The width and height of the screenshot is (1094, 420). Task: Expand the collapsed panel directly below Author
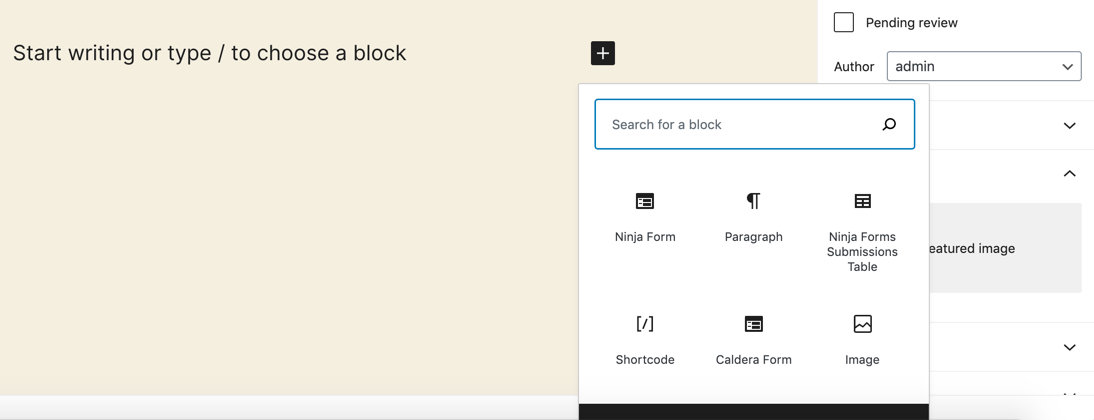pos(1069,126)
